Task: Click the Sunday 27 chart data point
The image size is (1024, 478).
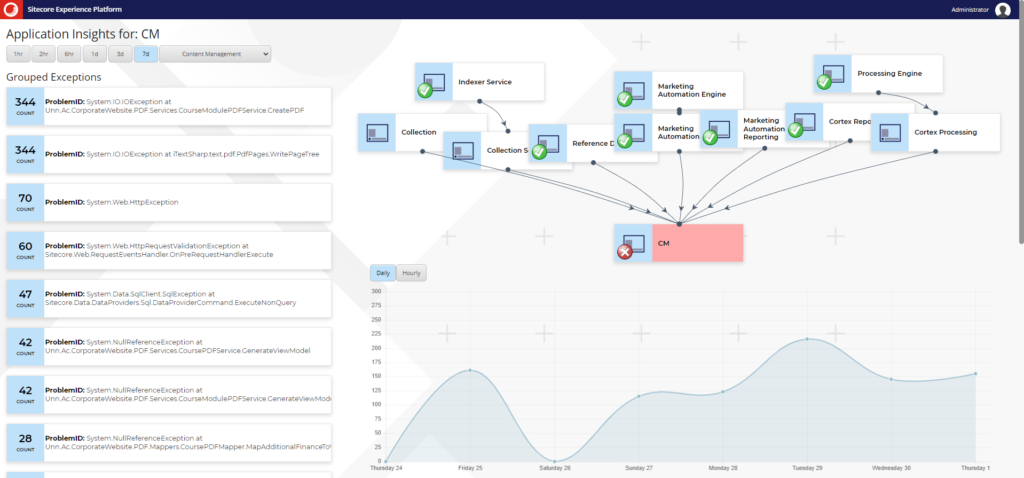Action: coord(639,396)
